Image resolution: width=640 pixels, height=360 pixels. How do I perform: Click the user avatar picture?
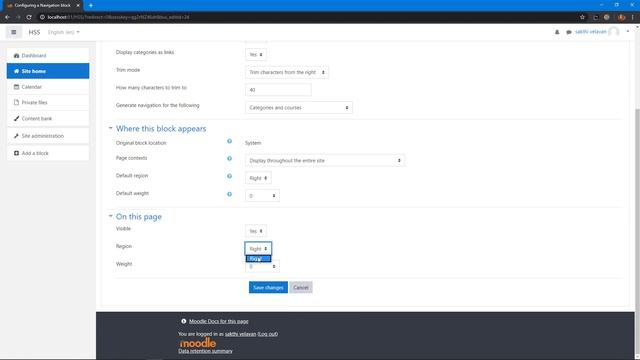tap(613, 32)
